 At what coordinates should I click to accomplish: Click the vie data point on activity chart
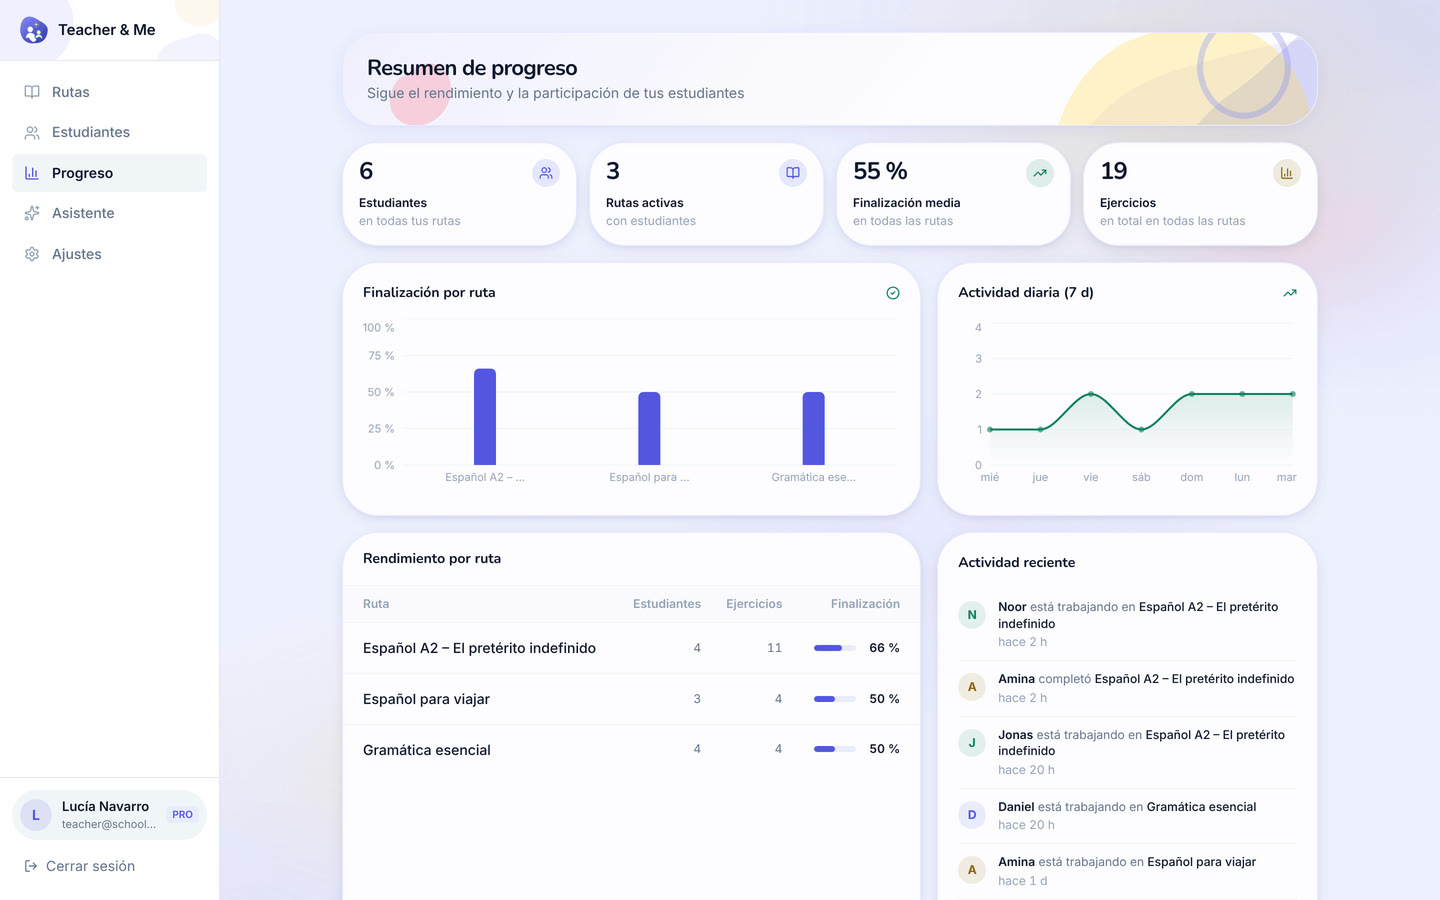point(1091,394)
